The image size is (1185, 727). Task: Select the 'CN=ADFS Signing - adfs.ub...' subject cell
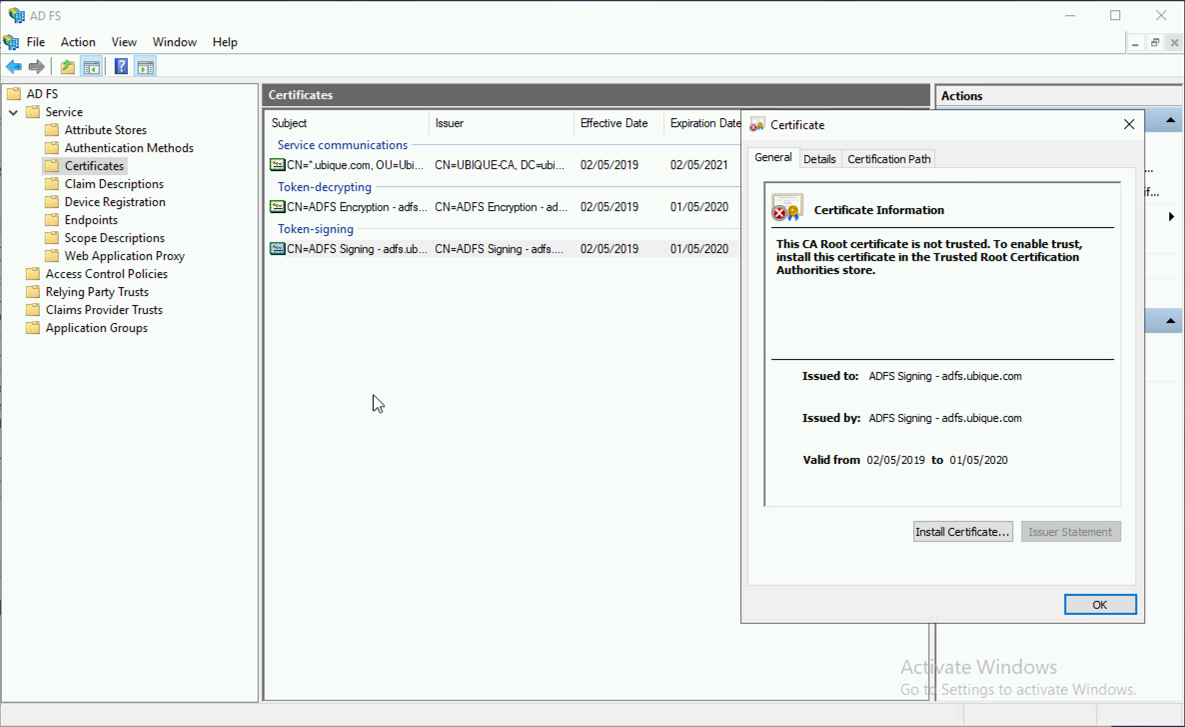pos(357,249)
